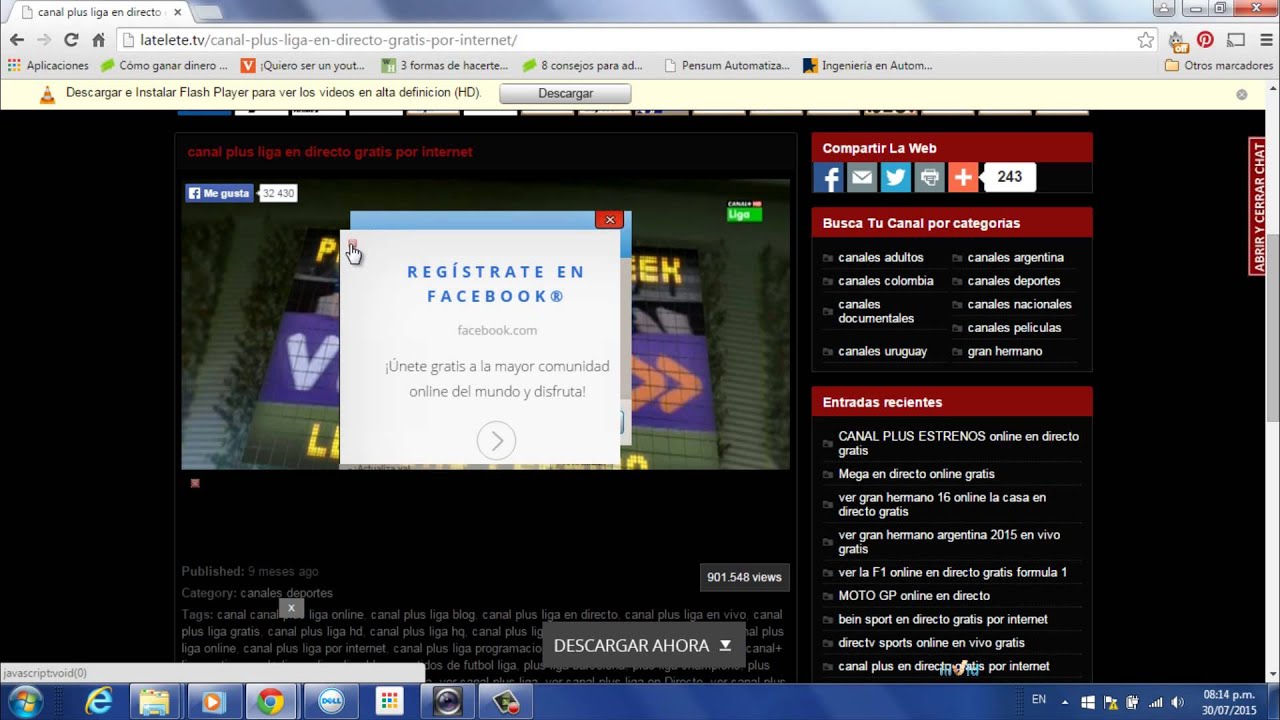The height and width of the screenshot is (720, 1280).
Task: Open bein sport en directo entry
Action: click(943, 619)
